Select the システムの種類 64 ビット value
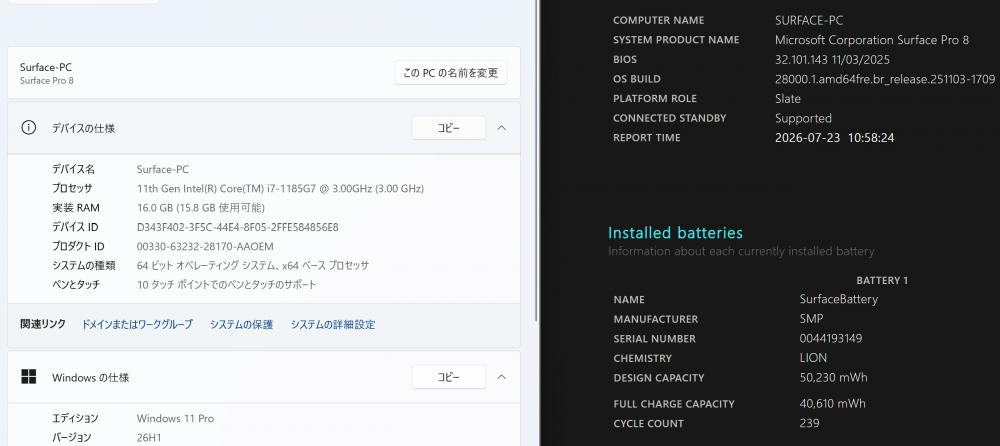 tap(253, 265)
